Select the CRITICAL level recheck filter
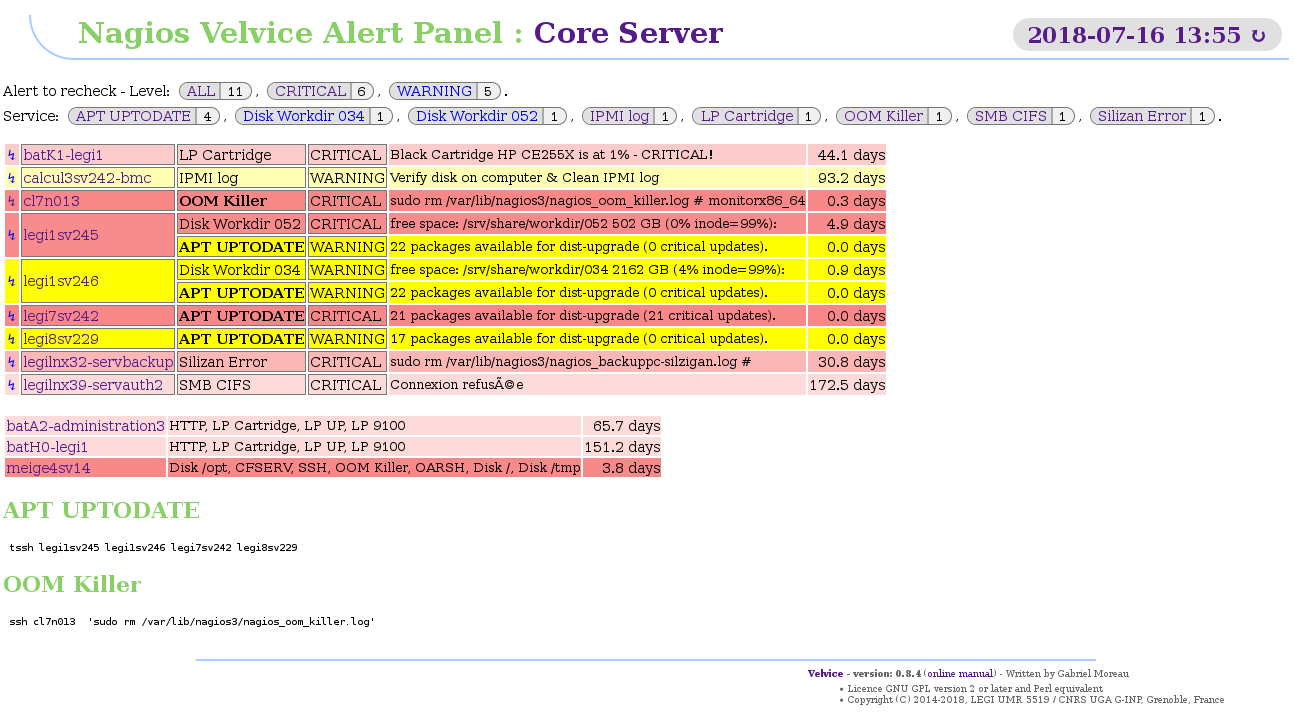The height and width of the screenshot is (713, 1294). coord(310,91)
